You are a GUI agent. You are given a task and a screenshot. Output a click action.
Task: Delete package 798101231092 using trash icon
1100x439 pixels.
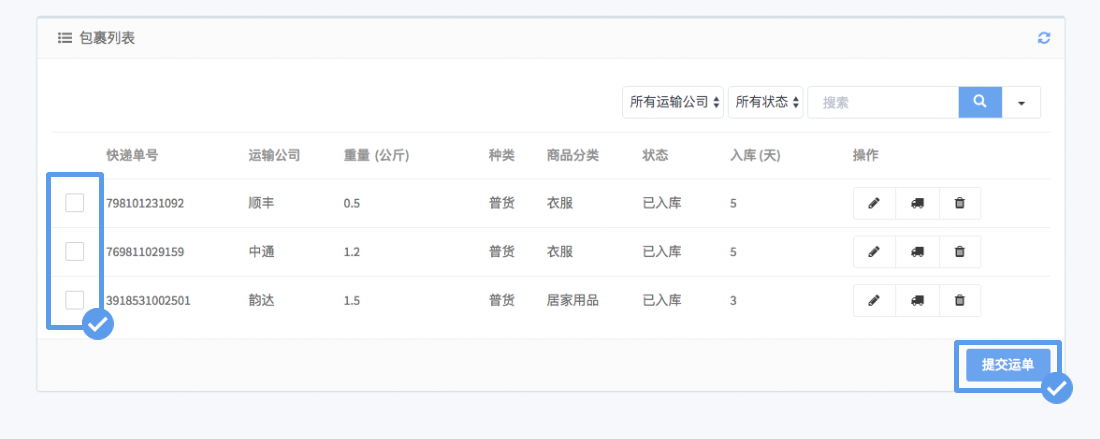click(960, 203)
